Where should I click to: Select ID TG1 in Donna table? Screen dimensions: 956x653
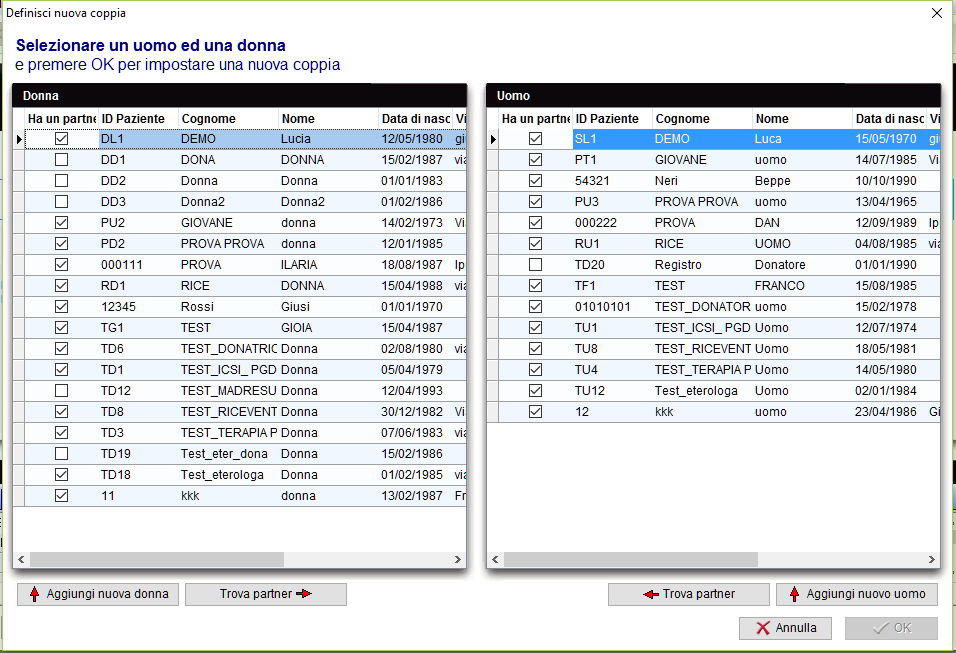click(x=138, y=327)
